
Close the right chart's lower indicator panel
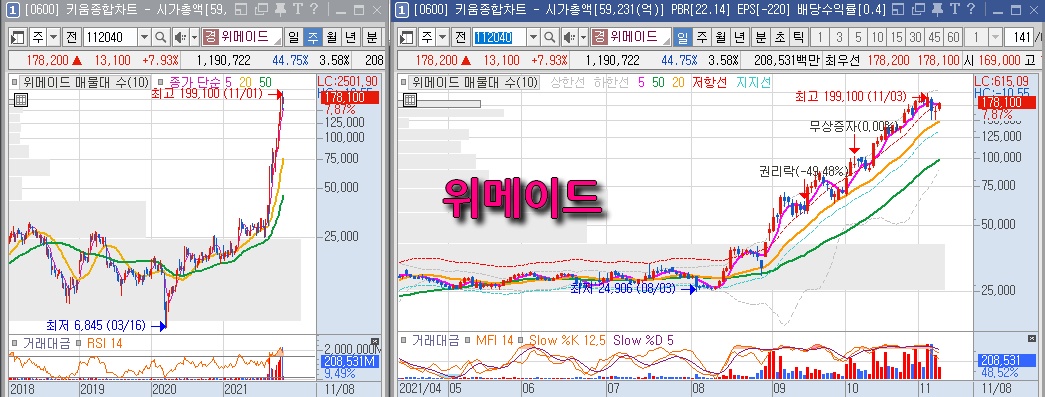(x=1033, y=338)
